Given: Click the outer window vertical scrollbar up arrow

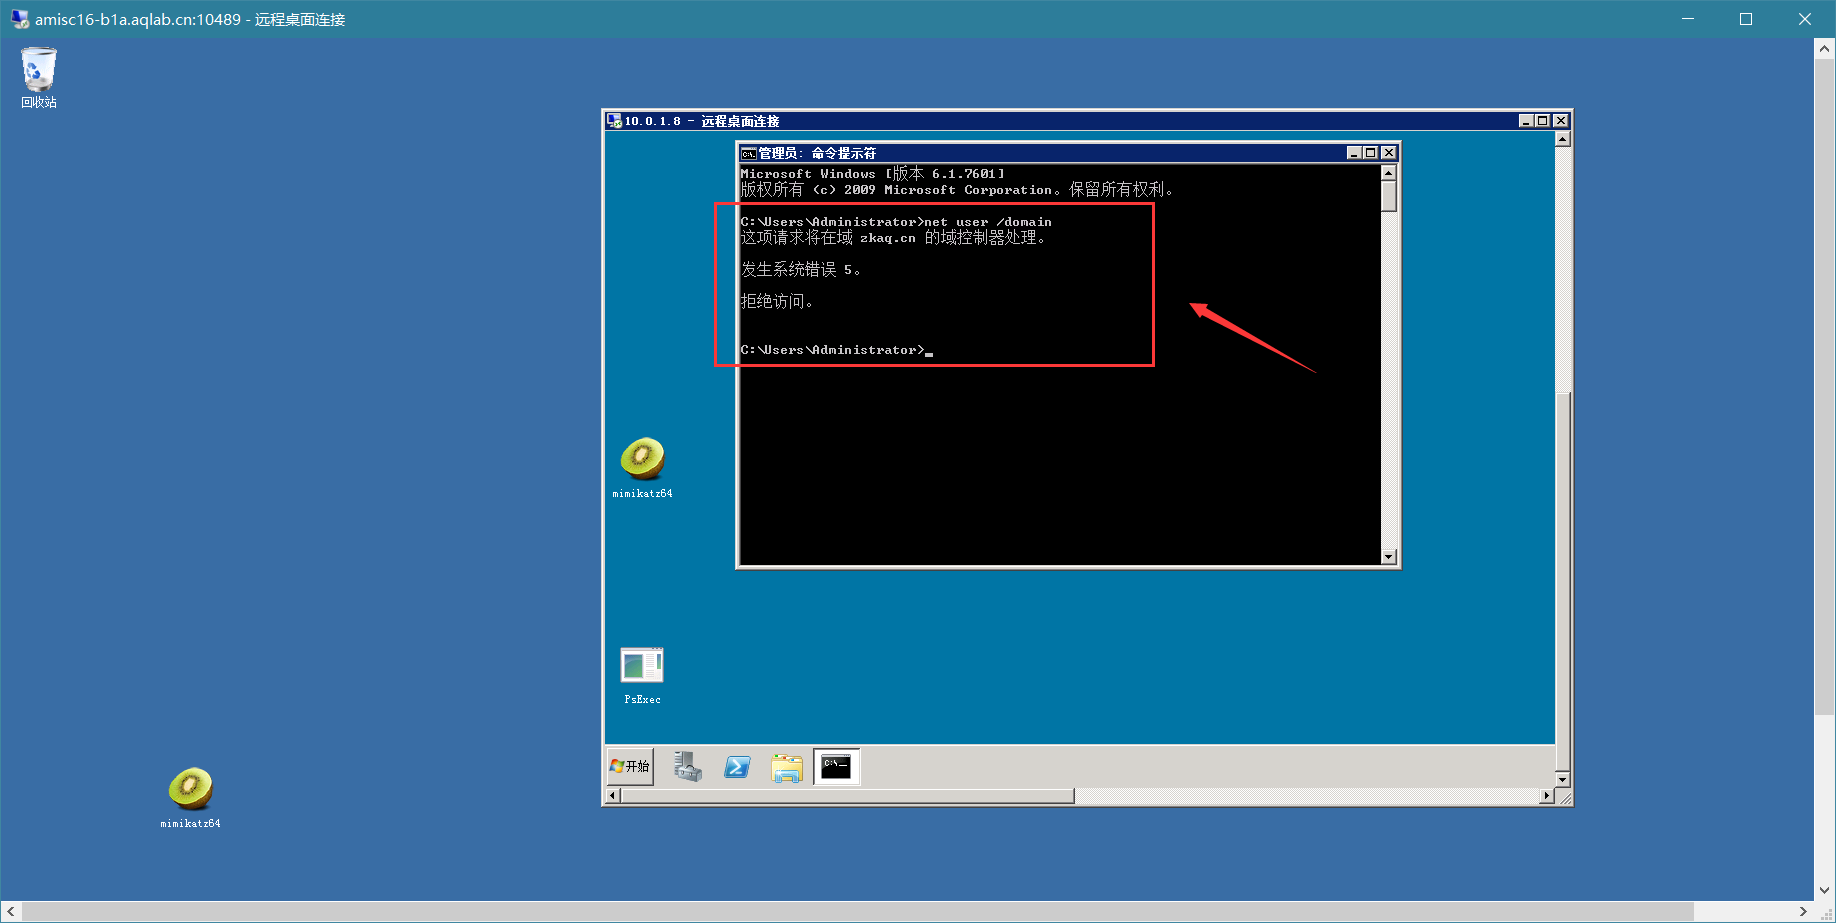Looking at the screenshot, I should pyautogui.click(x=1825, y=47).
